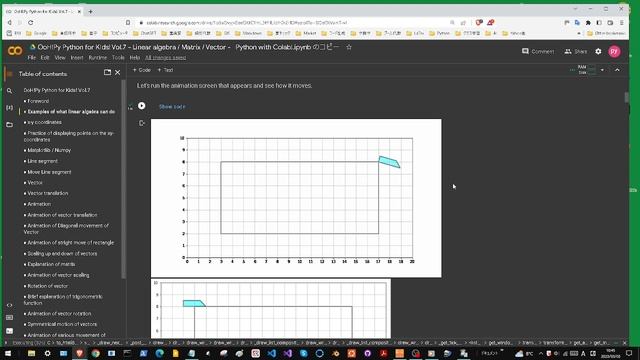Image resolution: width=640 pixels, height=360 pixels.
Task: Go to Line segment section
Action: click(42, 161)
